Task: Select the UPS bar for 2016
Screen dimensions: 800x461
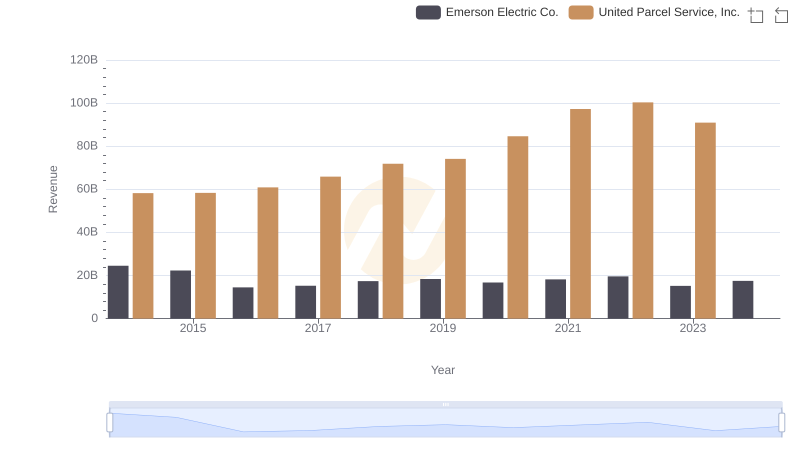Action: click(x=268, y=253)
